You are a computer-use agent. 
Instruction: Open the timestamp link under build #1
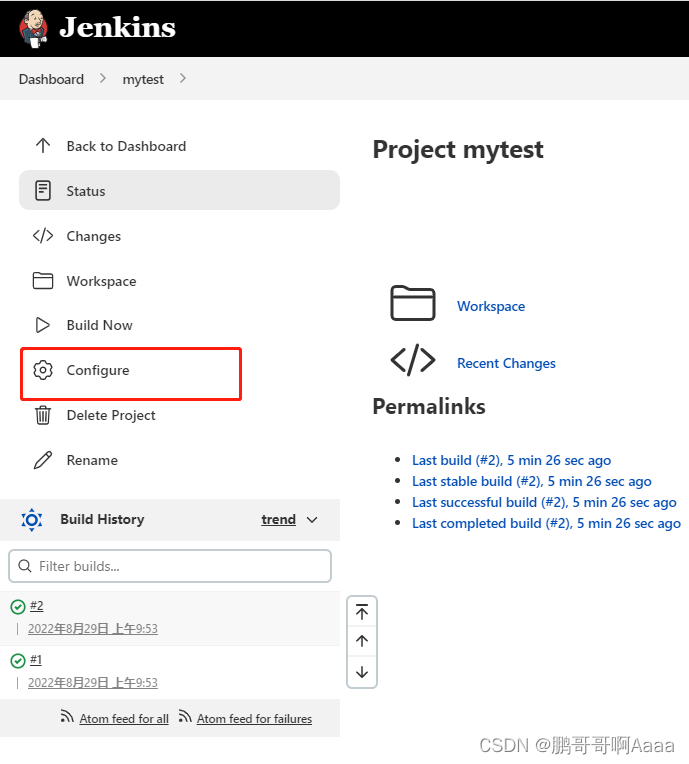click(x=93, y=683)
